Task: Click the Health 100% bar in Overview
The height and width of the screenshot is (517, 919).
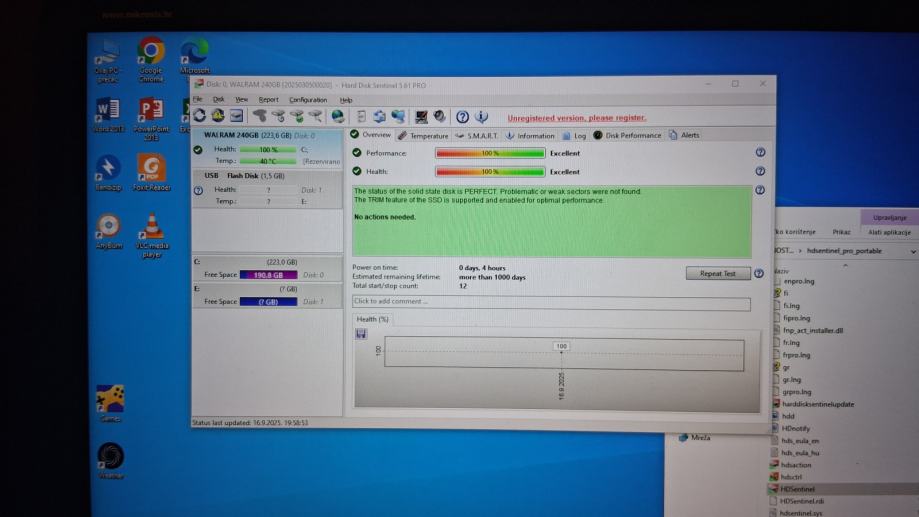Action: (x=490, y=172)
